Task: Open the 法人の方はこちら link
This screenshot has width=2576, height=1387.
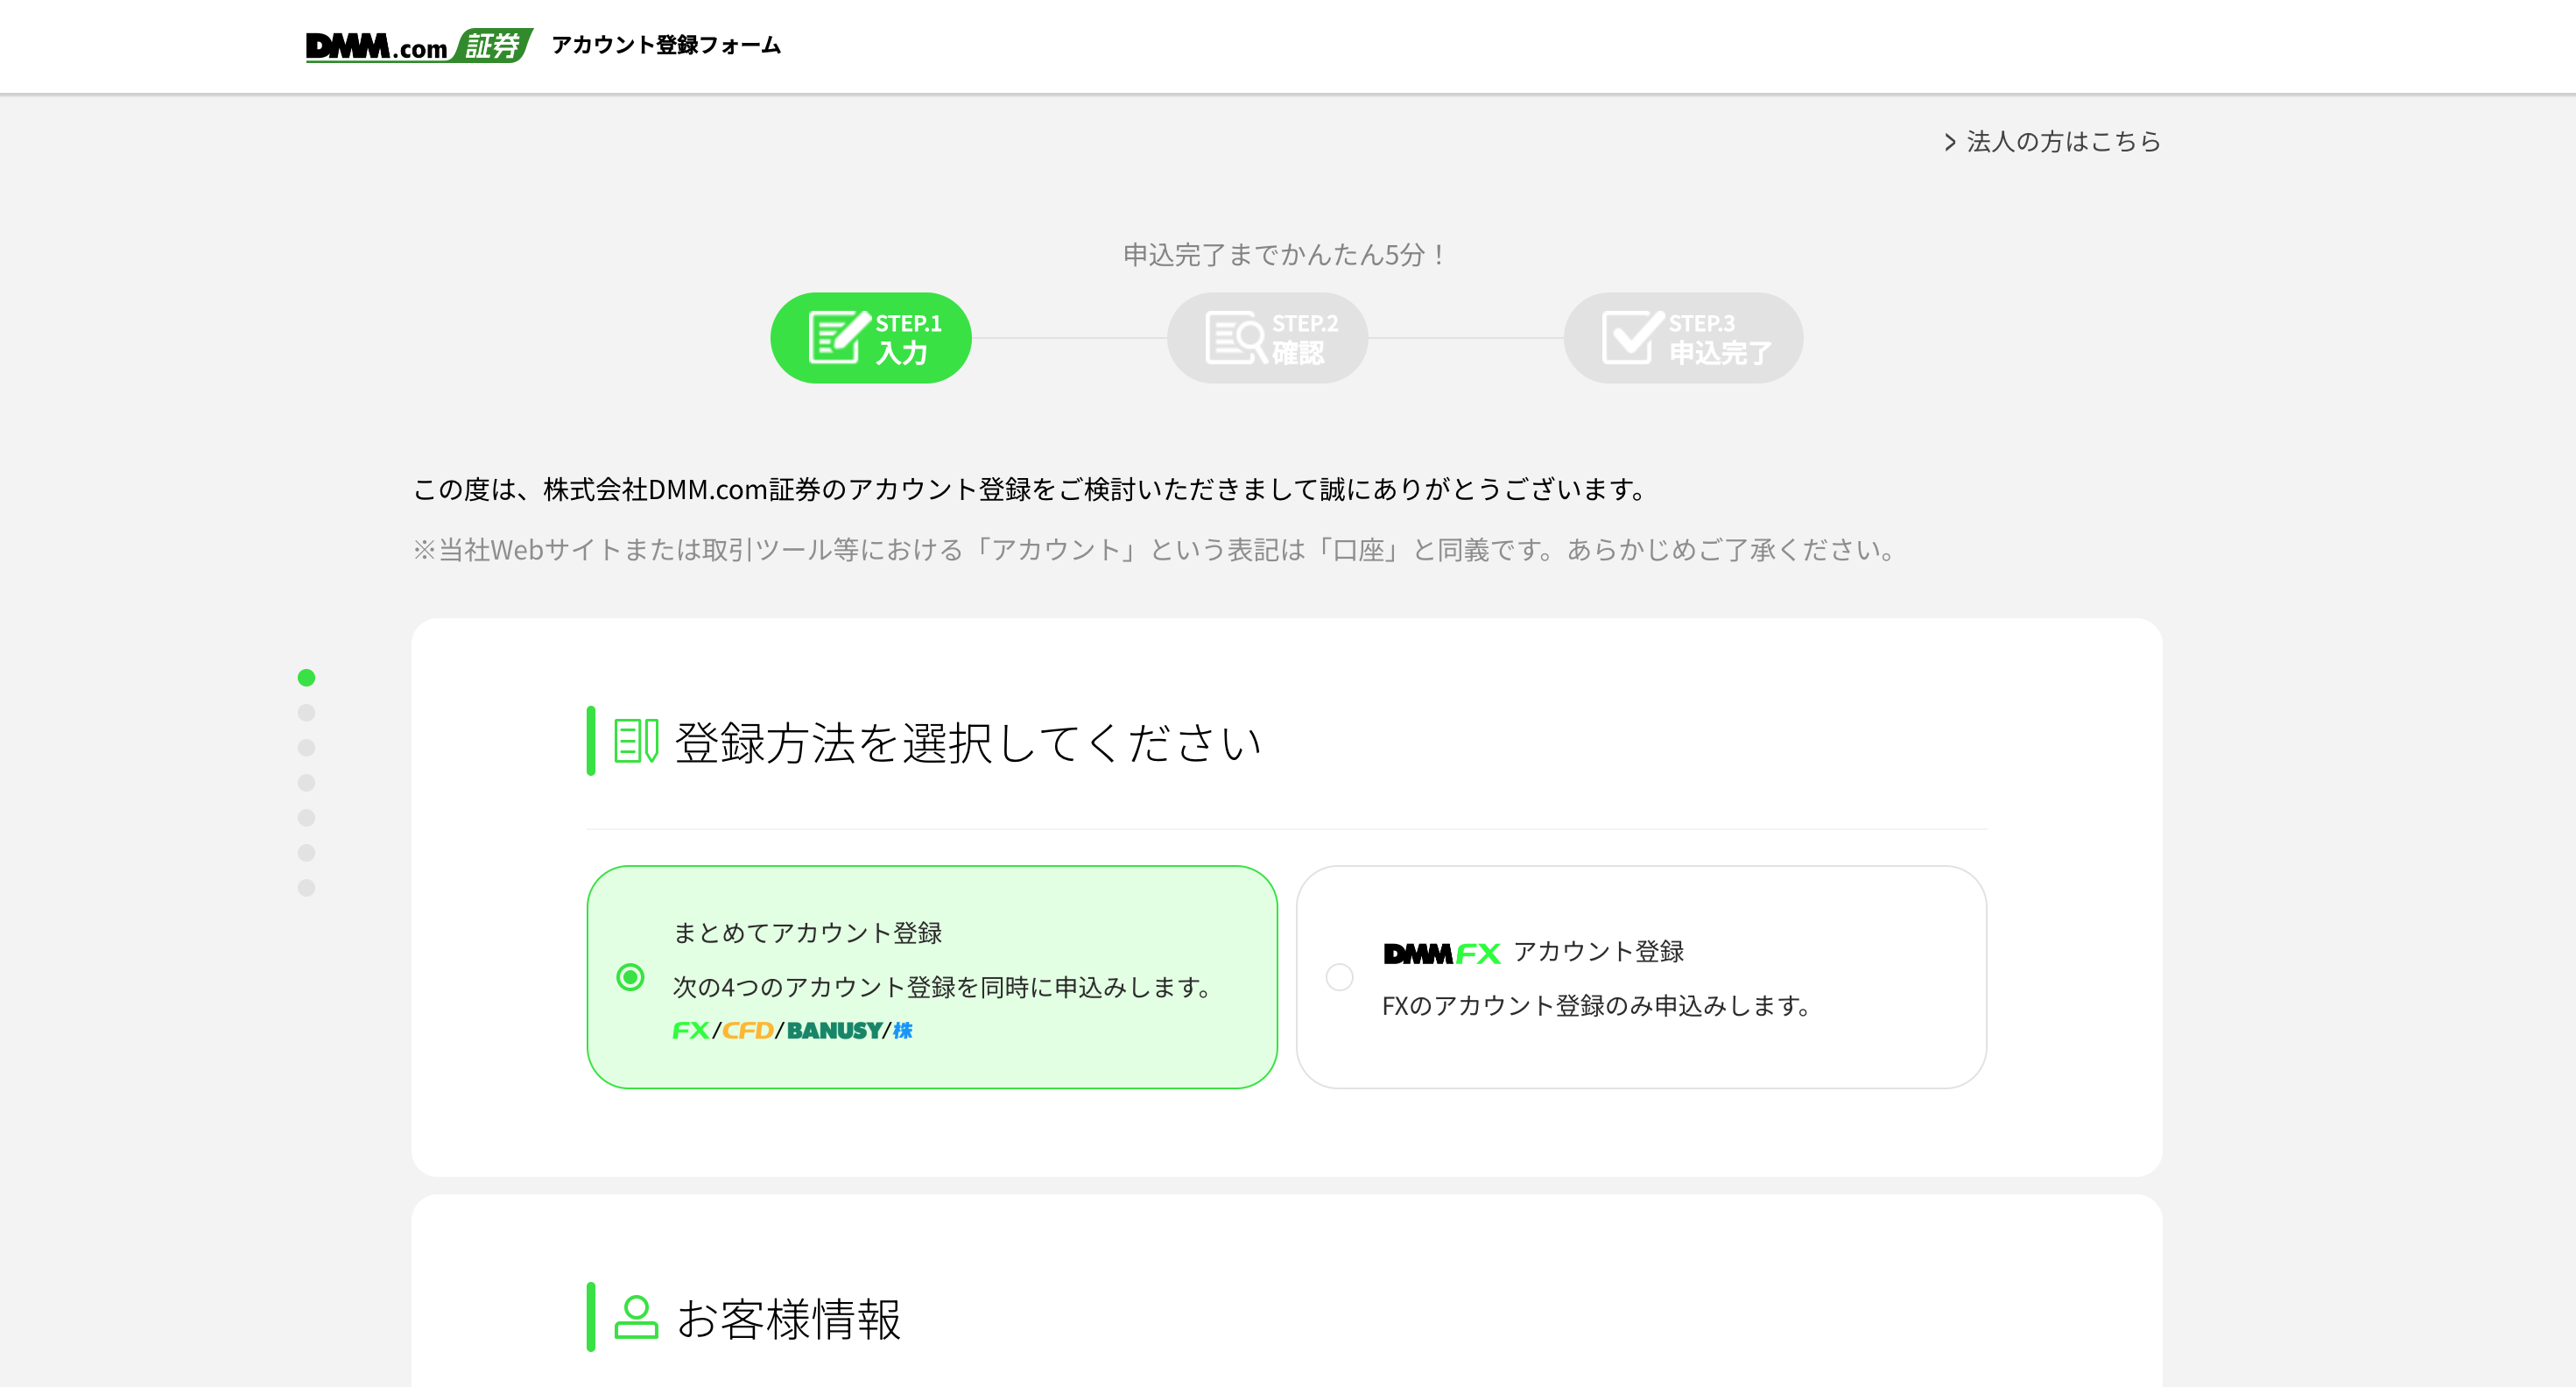Action: (2063, 142)
